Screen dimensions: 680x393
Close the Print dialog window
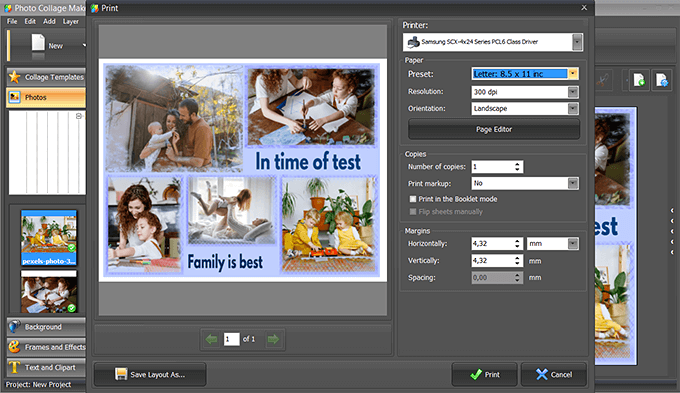click(584, 8)
